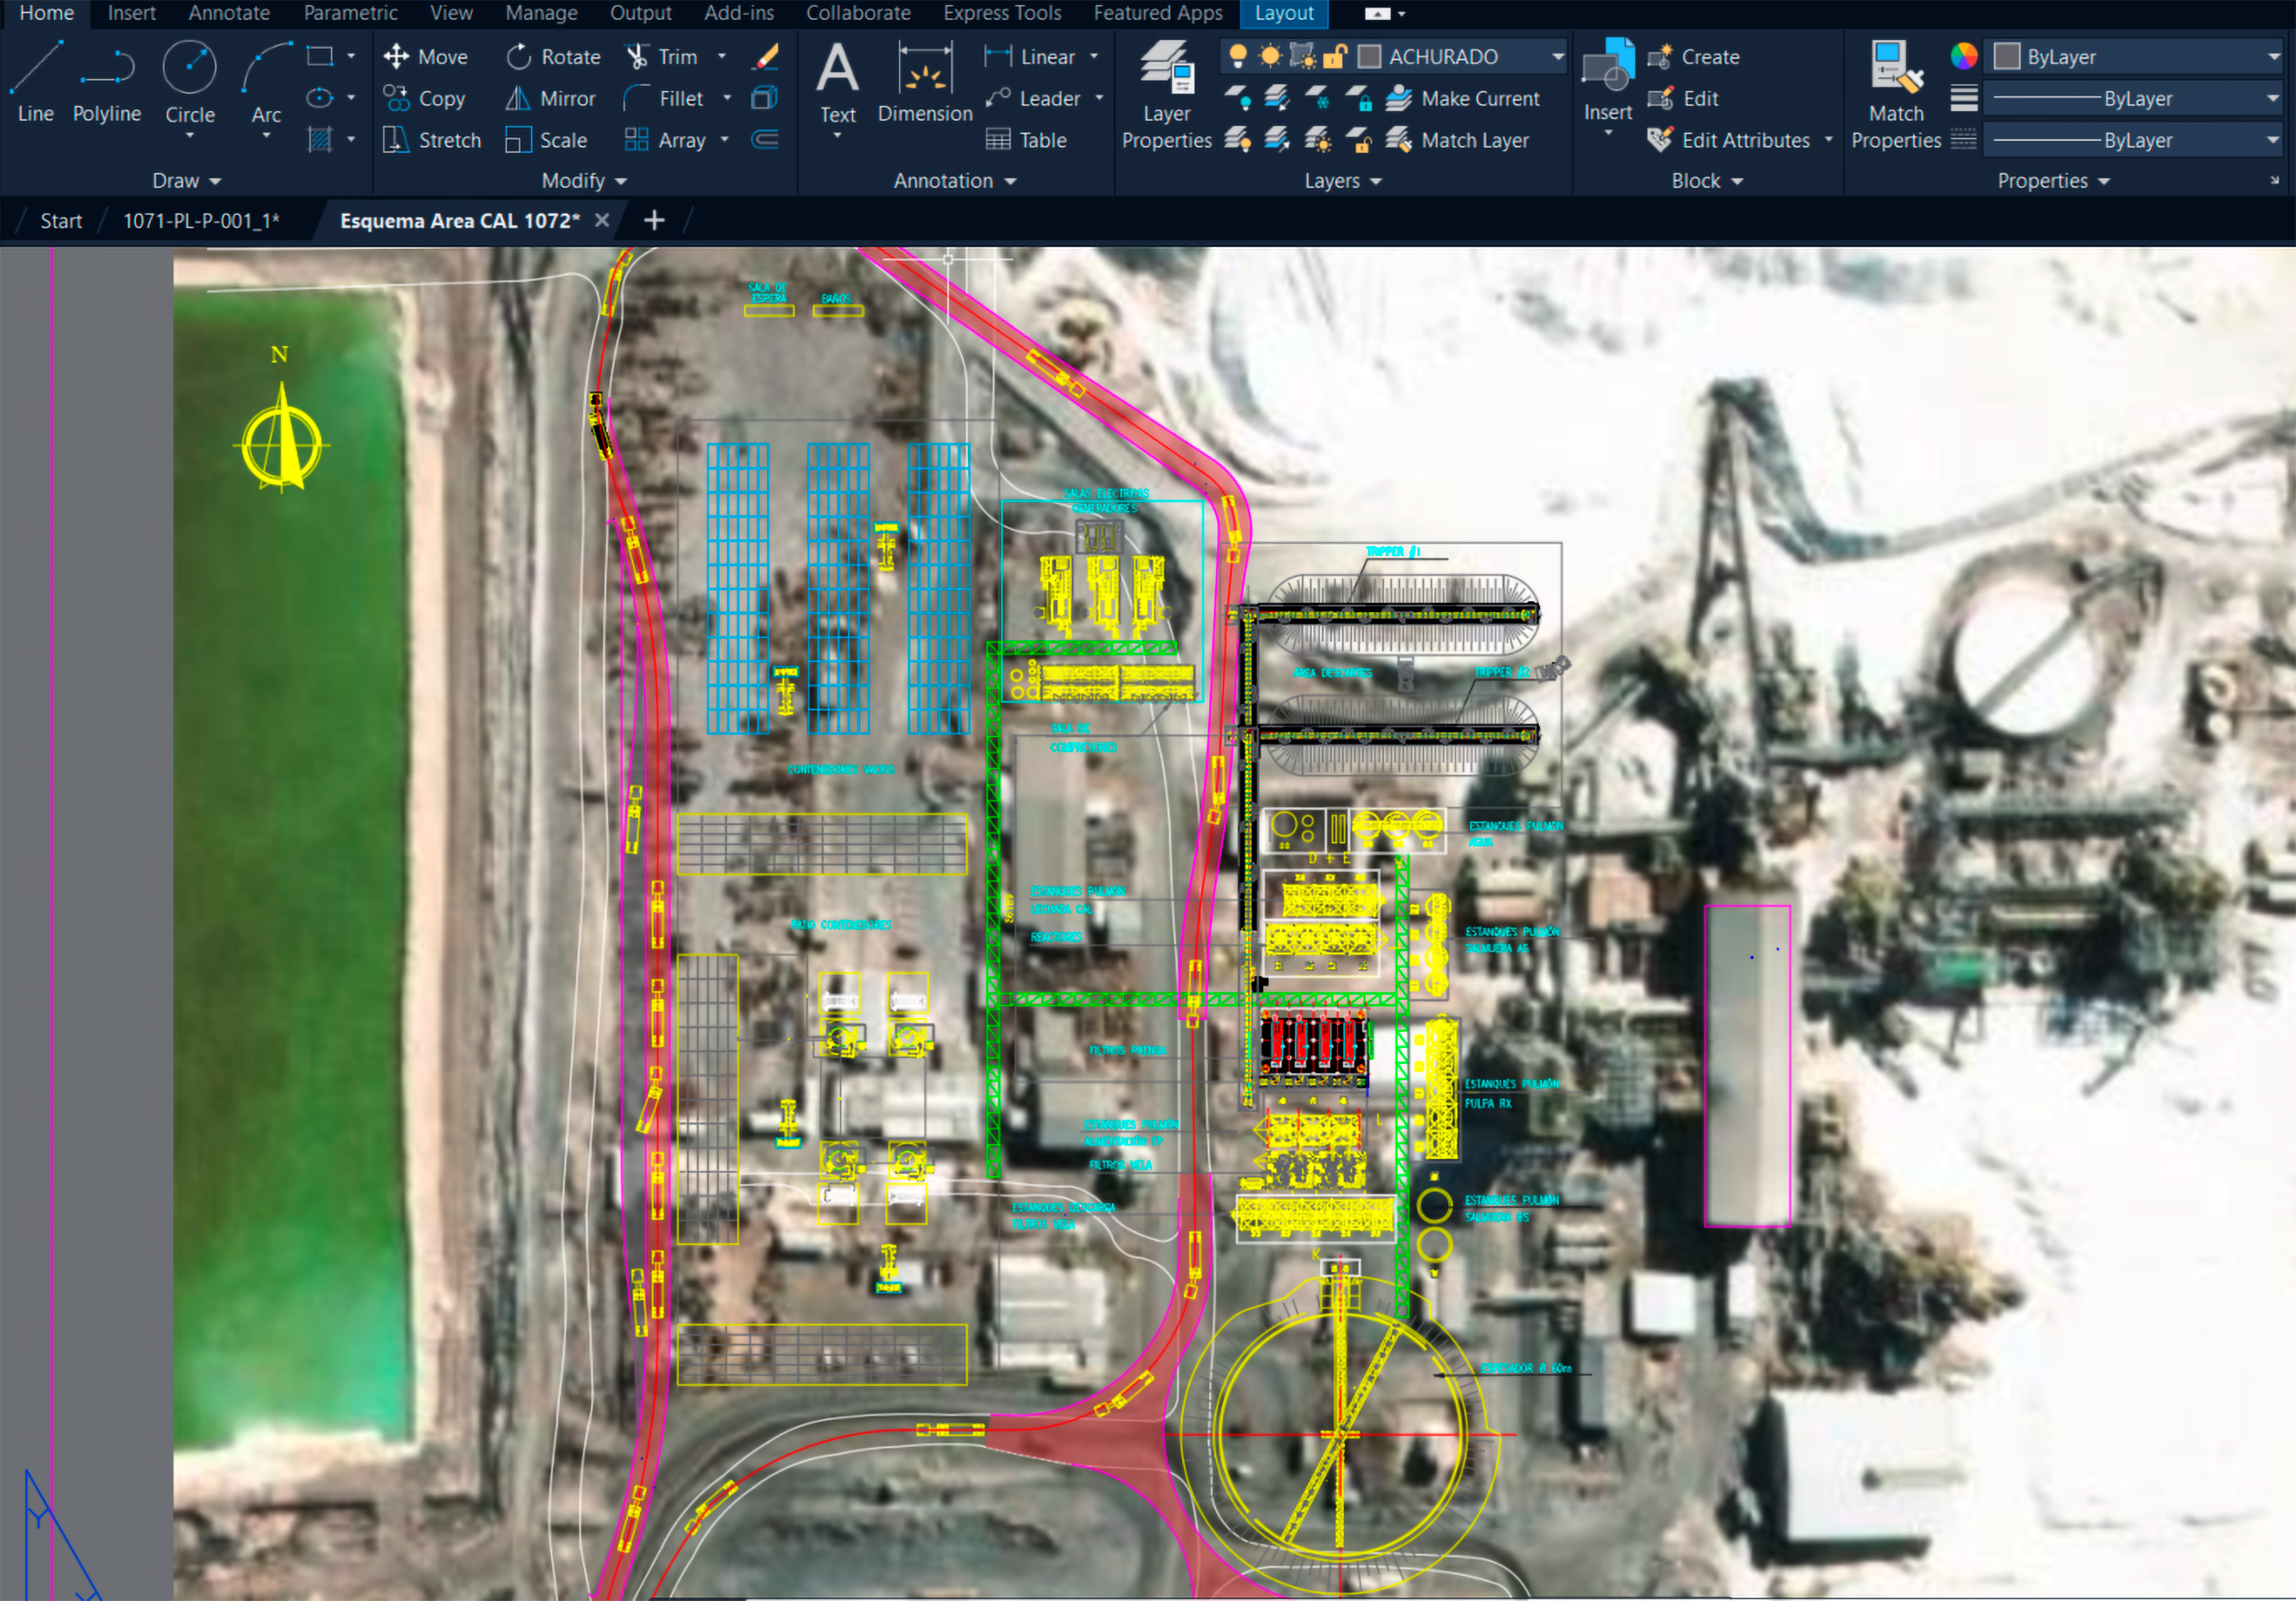Switch to the Annotate ribbon tab
The width and height of the screenshot is (2296, 1601).
tap(229, 13)
